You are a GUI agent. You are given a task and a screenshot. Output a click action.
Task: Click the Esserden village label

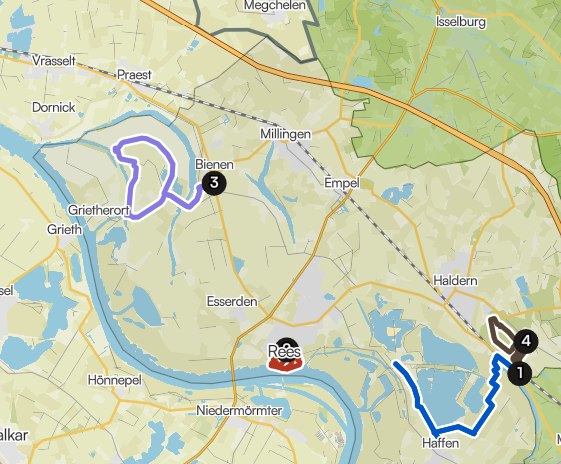(232, 301)
